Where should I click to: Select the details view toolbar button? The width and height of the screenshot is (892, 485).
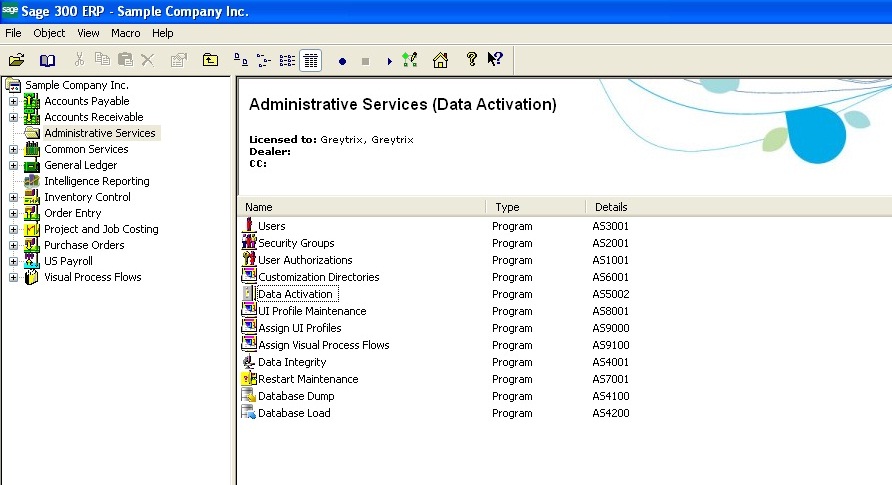pos(311,60)
